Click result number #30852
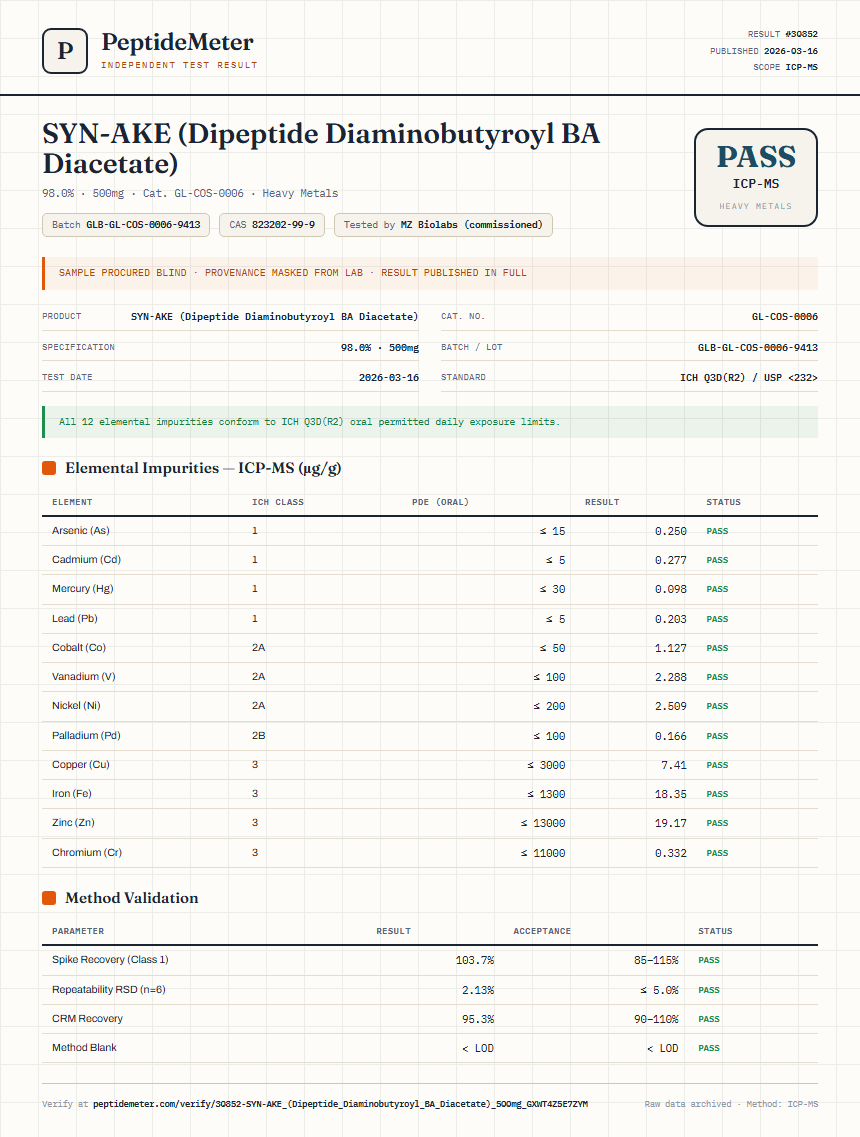The image size is (860, 1137). click(x=801, y=34)
